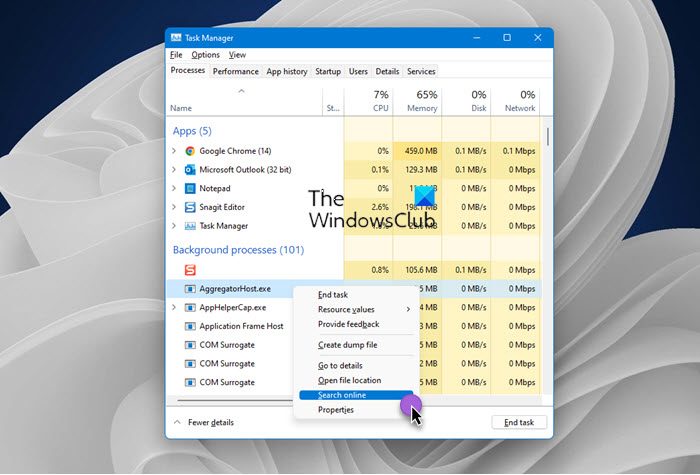Screen dimensions: 700x475
Task: Select the AggregatorHost.exe process name
Action: tap(235, 289)
